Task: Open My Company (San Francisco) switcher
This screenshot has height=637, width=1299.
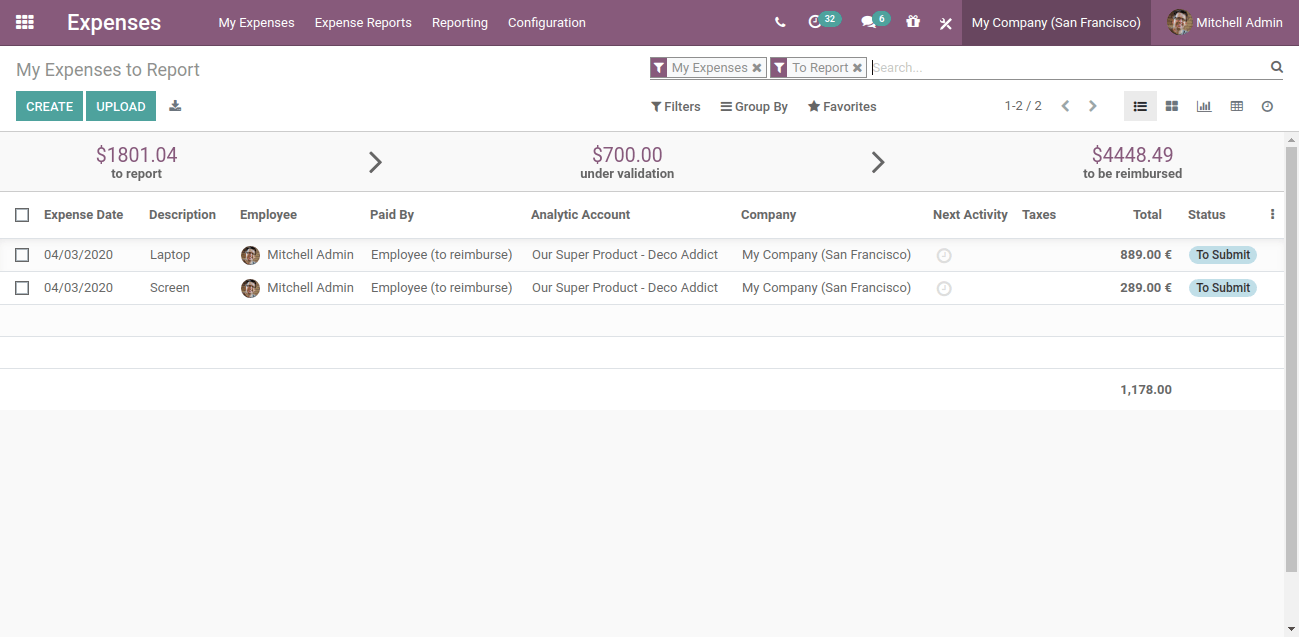Action: pyautogui.click(x=1056, y=22)
